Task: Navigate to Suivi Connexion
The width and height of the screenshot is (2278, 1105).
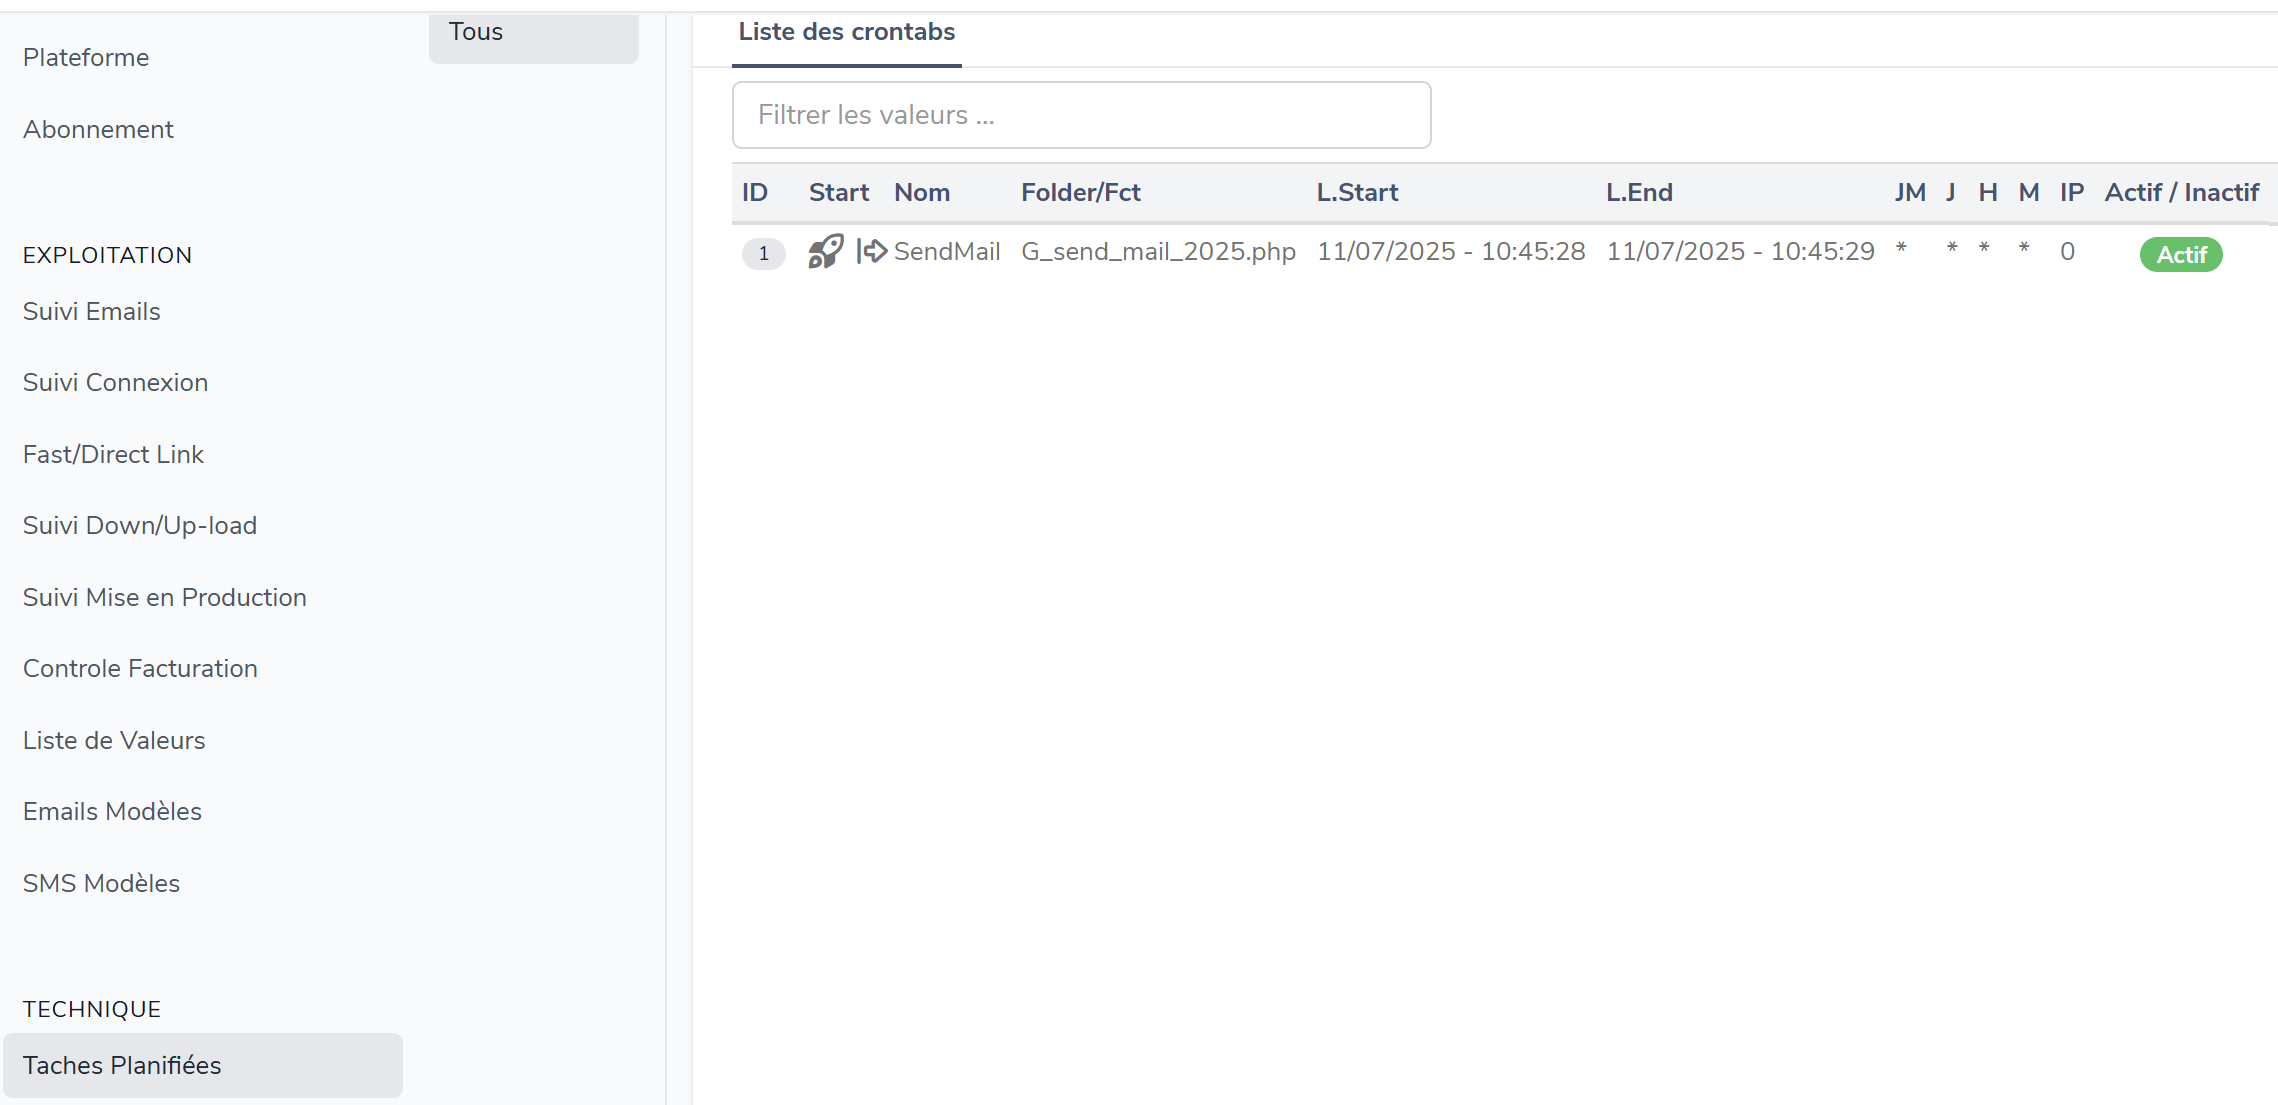Action: (x=115, y=383)
